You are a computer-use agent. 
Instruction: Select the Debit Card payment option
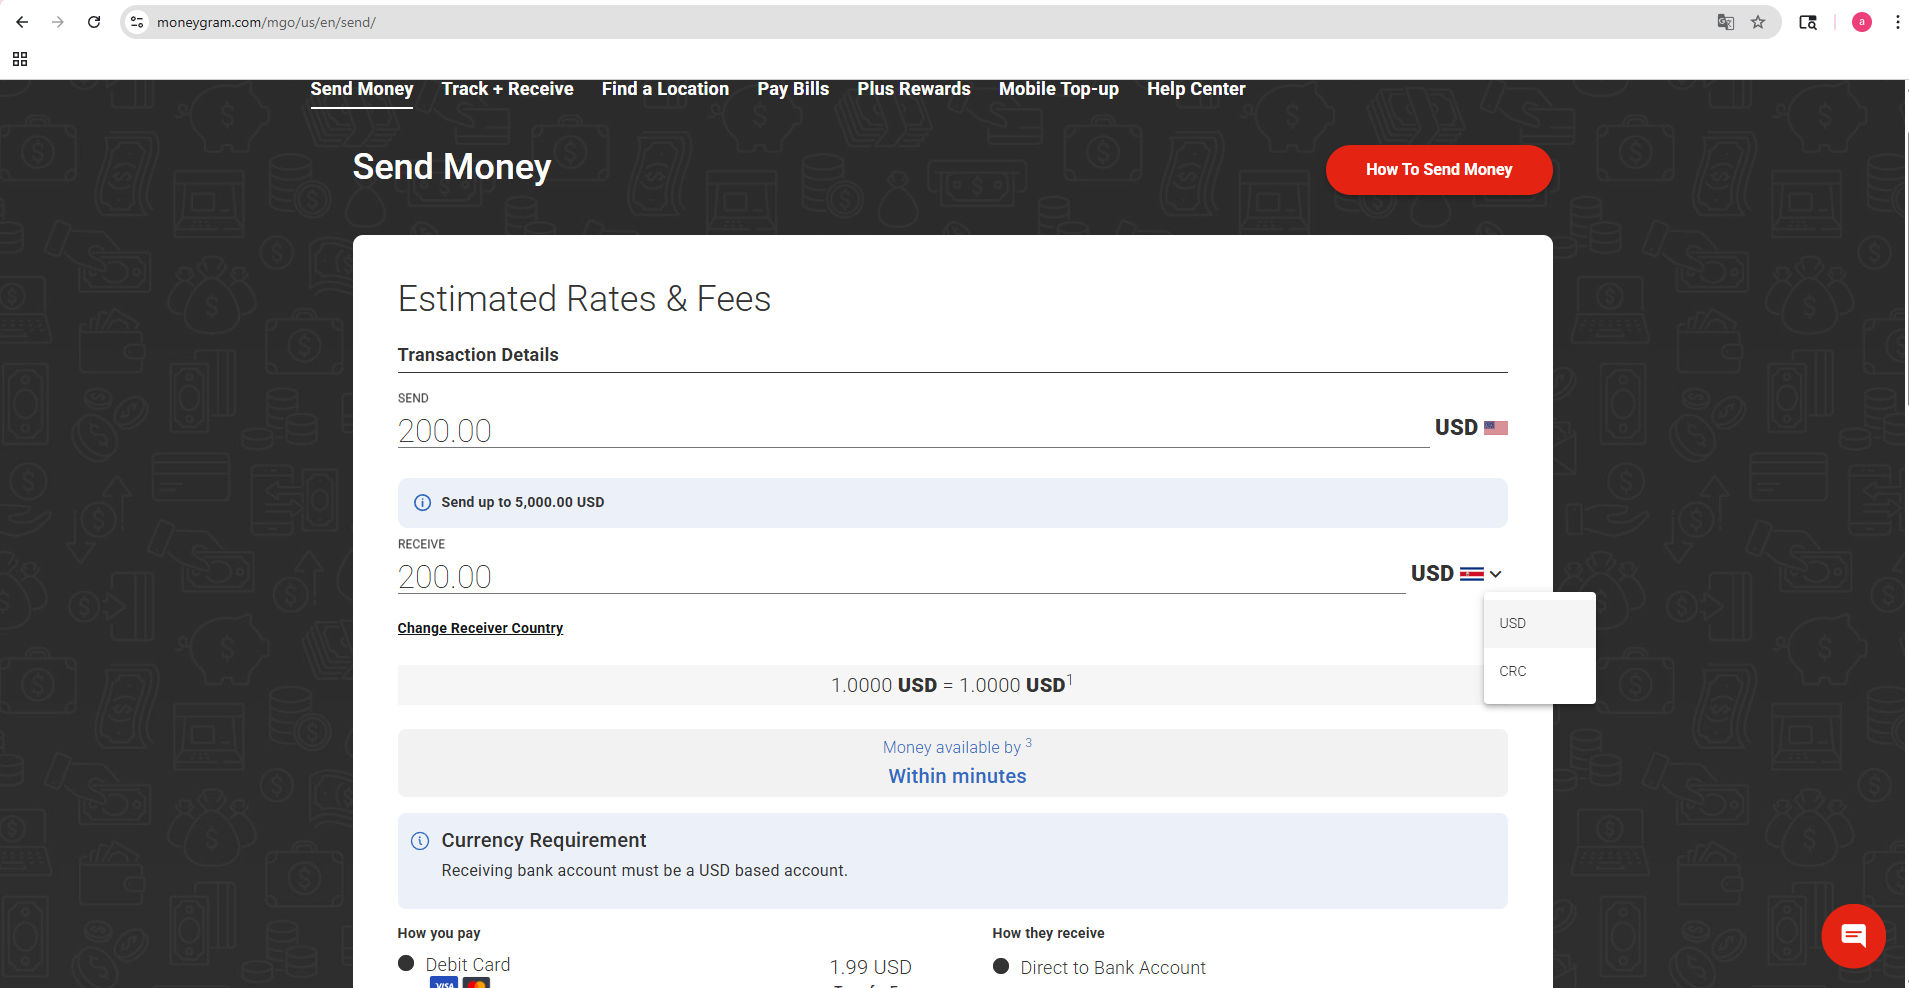coord(406,964)
